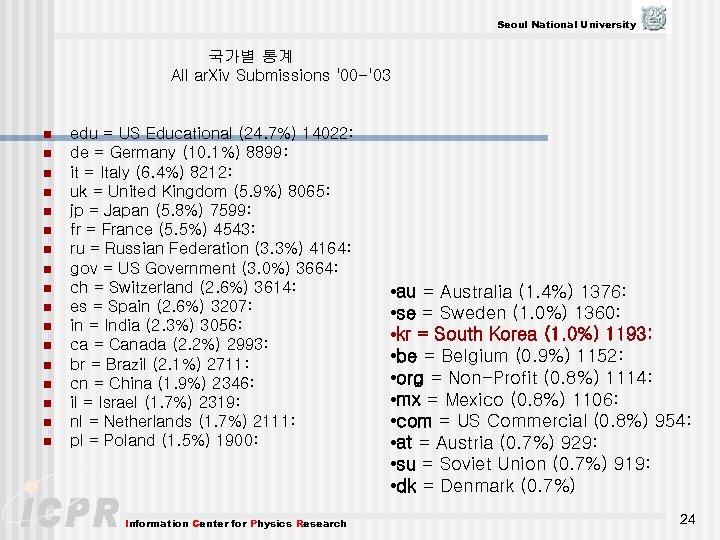
Task: Click the 'se = Sweden (1.0%) 1360' line
Action: click(505, 313)
